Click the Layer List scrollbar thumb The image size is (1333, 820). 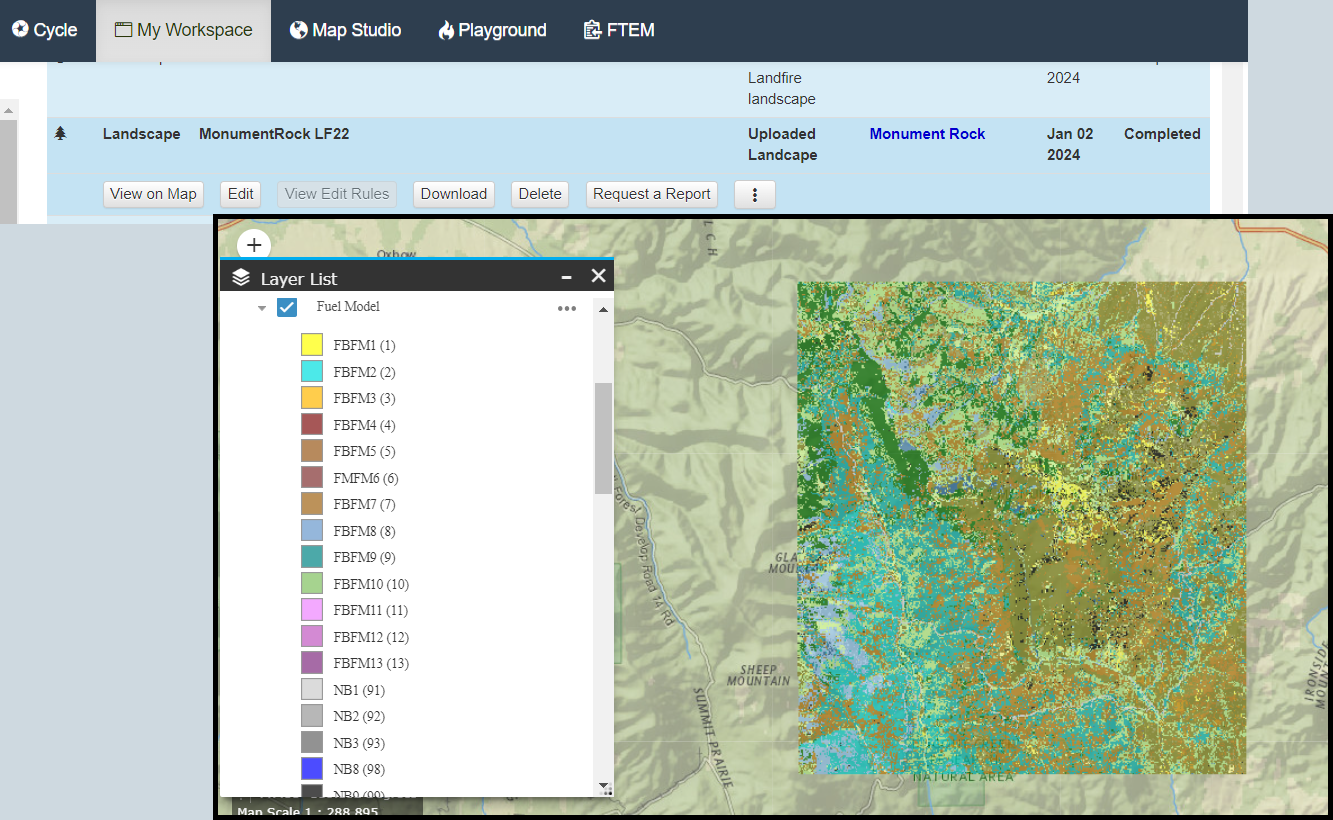point(603,438)
